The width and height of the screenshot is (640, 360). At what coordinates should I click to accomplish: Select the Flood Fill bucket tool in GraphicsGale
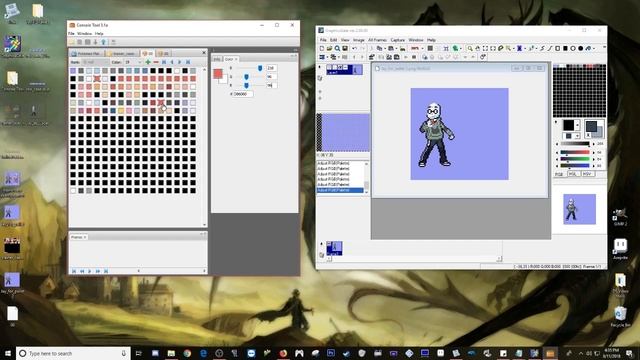[x=589, y=49]
